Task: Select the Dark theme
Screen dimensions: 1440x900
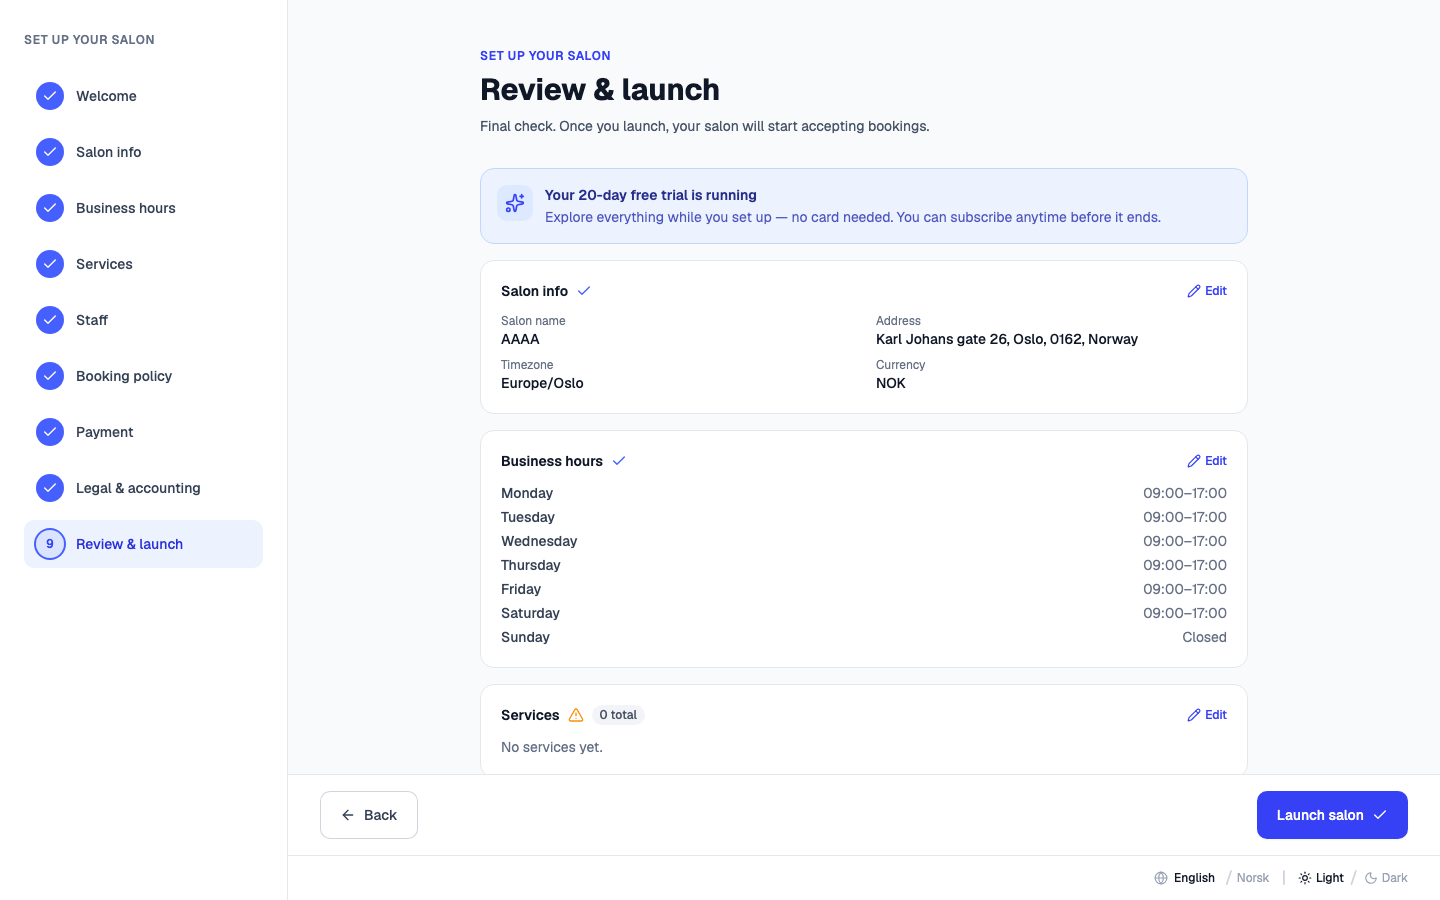Action: pos(1386,878)
